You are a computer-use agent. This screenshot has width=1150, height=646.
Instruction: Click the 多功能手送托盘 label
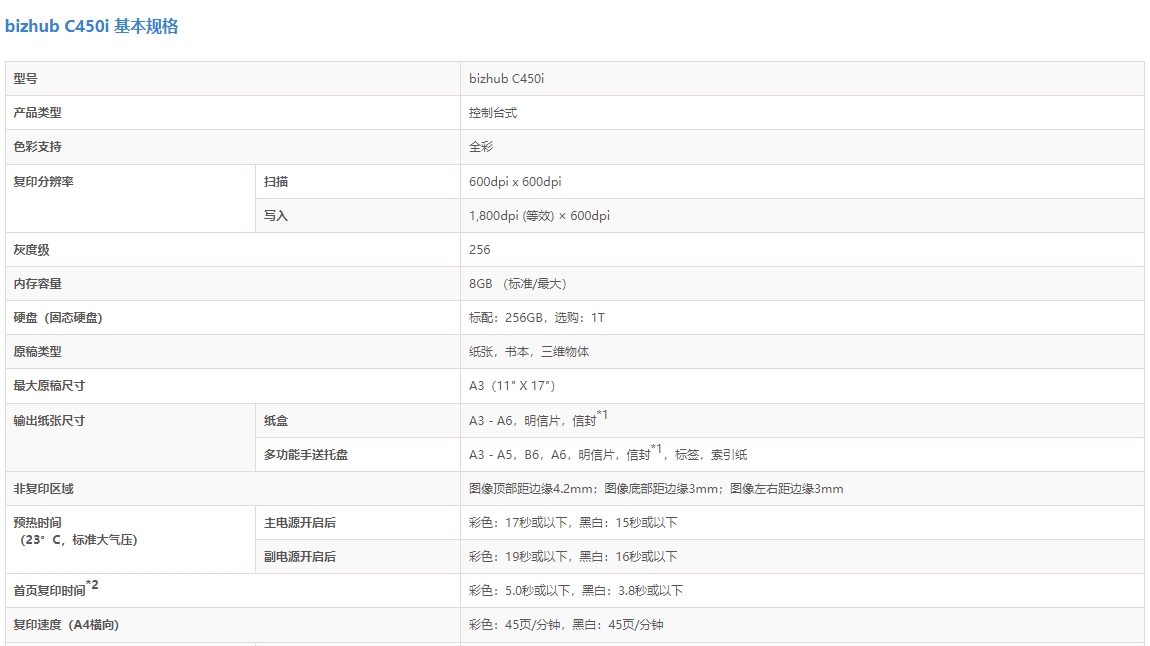(x=306, y=455)
